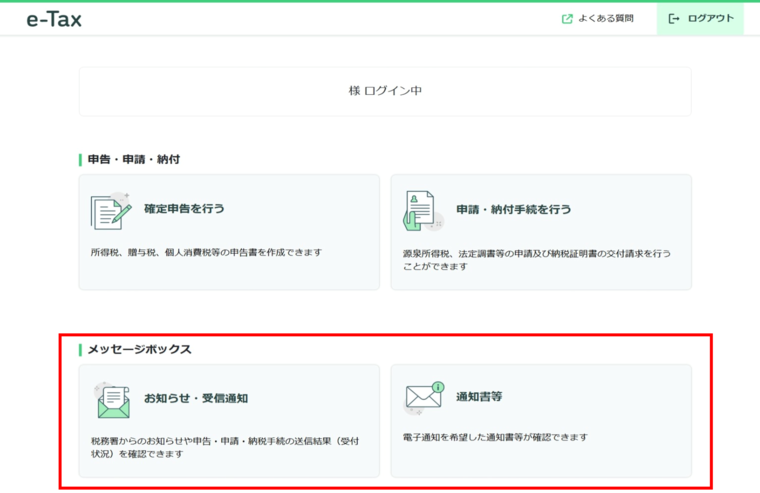Click description starting 税務署からのお知らせや申告

pyautogui.click(x=225, y=447)
